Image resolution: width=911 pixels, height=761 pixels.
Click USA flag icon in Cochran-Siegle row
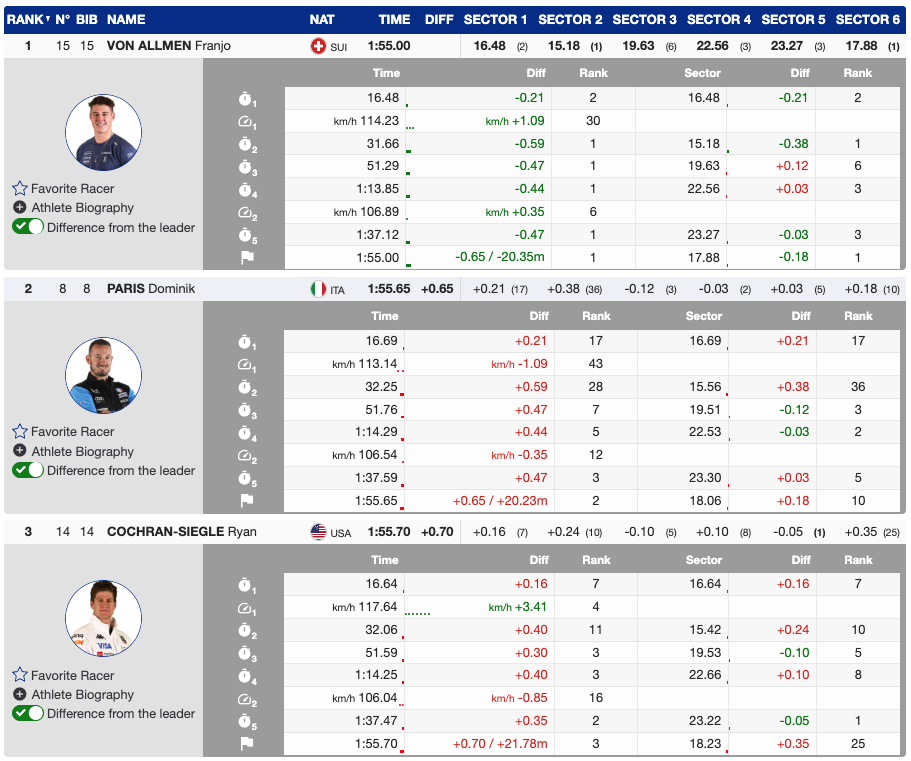[319, 532]
